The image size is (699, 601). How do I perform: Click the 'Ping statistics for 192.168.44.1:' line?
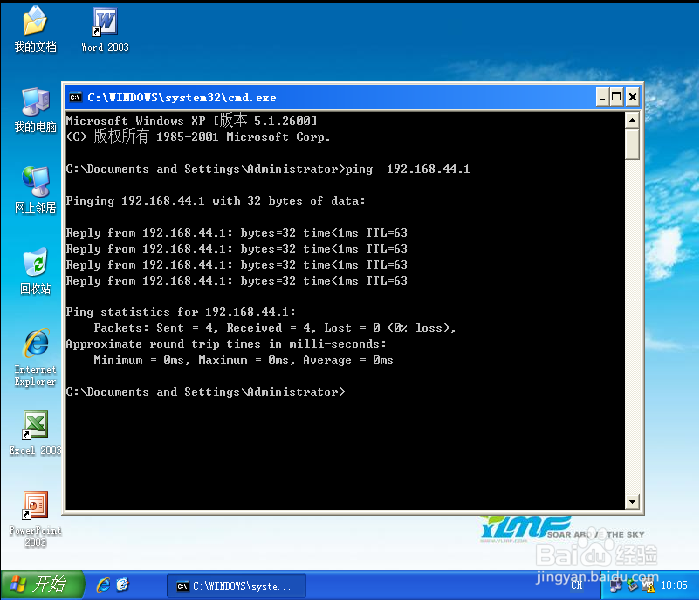pyautogui.click(x=181, y=312)
